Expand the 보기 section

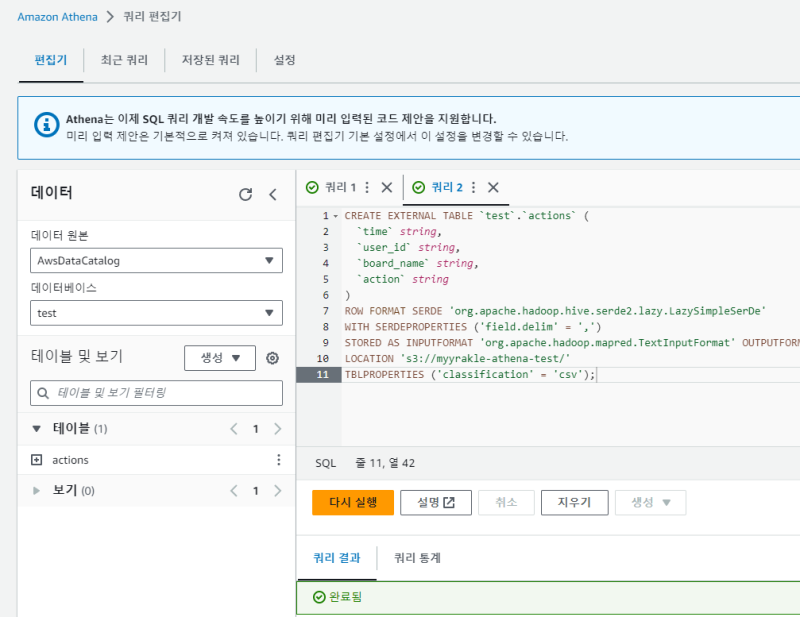(x=37, y=491)
